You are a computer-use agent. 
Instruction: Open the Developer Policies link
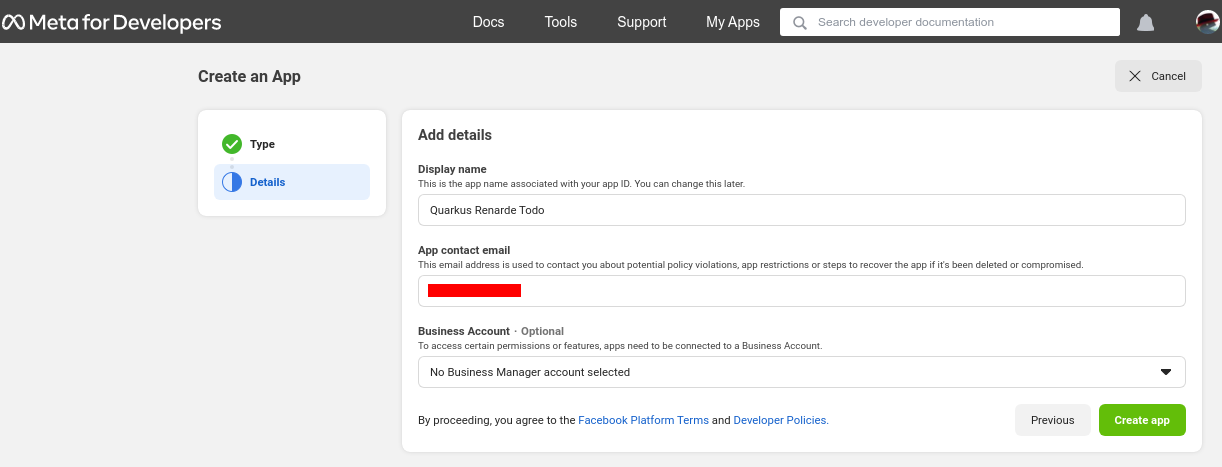point(780,420)
